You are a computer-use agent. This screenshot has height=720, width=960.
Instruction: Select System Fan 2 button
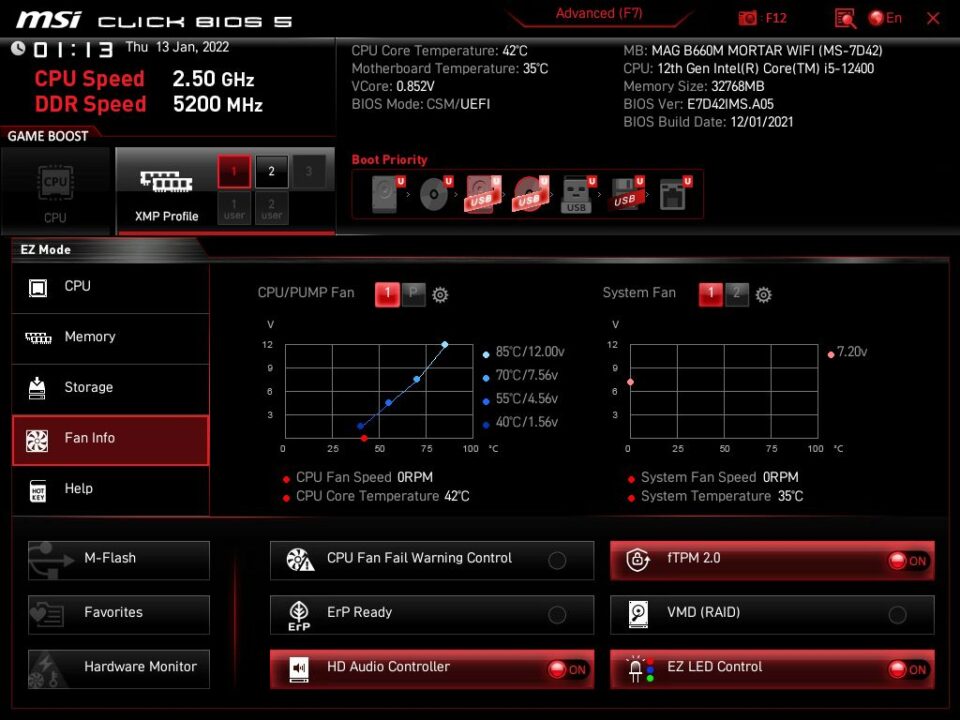coord(736,293)
